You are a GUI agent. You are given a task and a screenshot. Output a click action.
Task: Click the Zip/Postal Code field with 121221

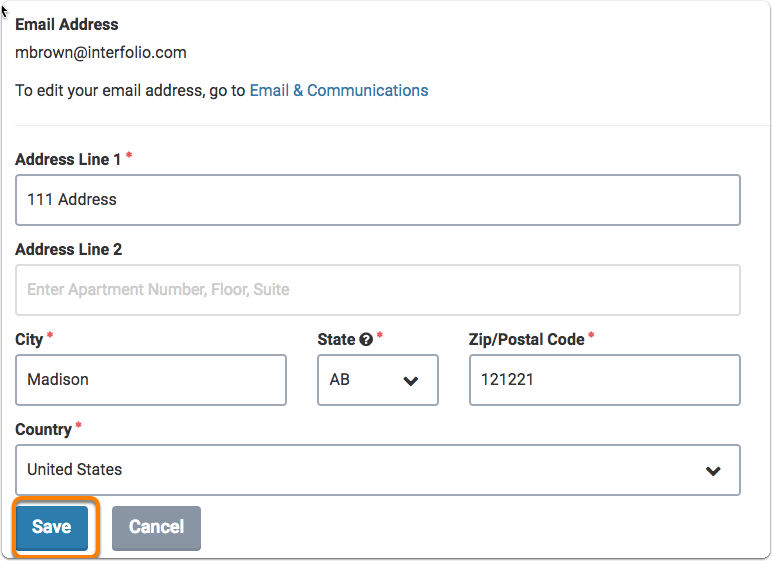click(x=604, y=380)
